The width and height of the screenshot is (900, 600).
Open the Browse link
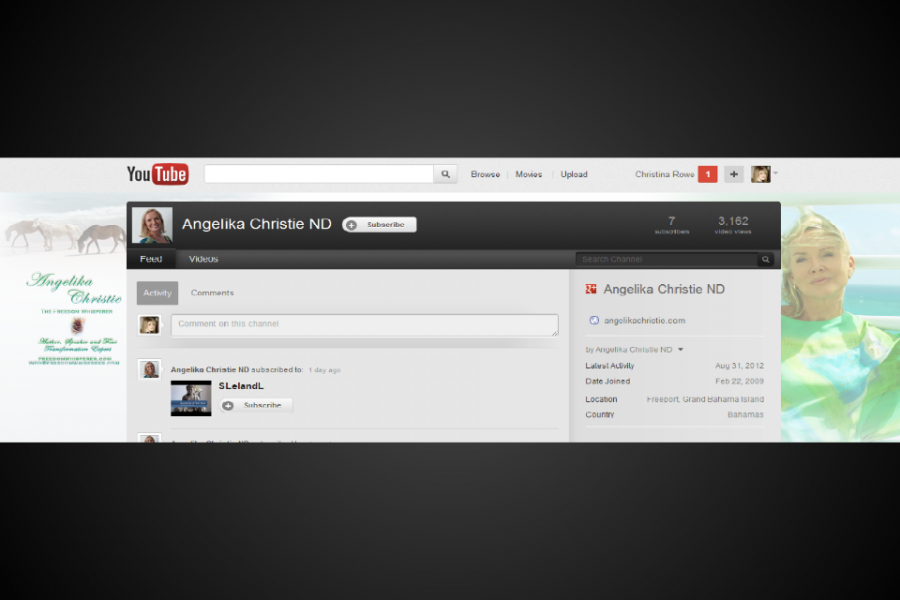[x=485, y=174]
